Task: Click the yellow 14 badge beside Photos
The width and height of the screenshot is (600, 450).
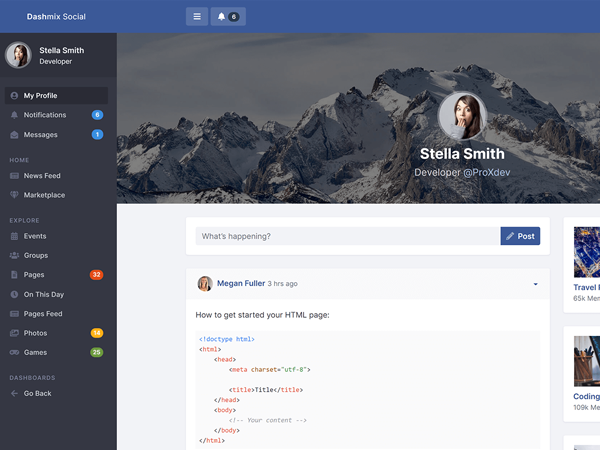Action: tap(97, 333)
